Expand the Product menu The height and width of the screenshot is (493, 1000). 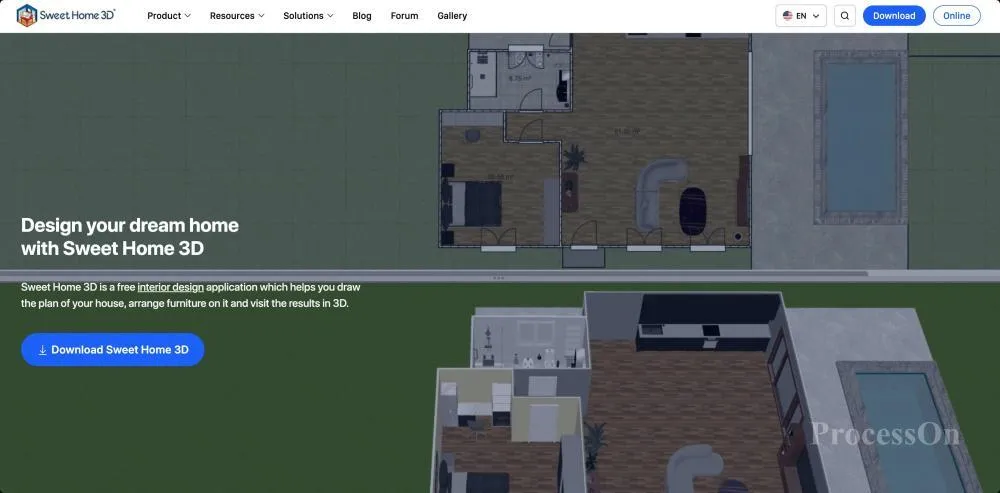tap(169, 16)
